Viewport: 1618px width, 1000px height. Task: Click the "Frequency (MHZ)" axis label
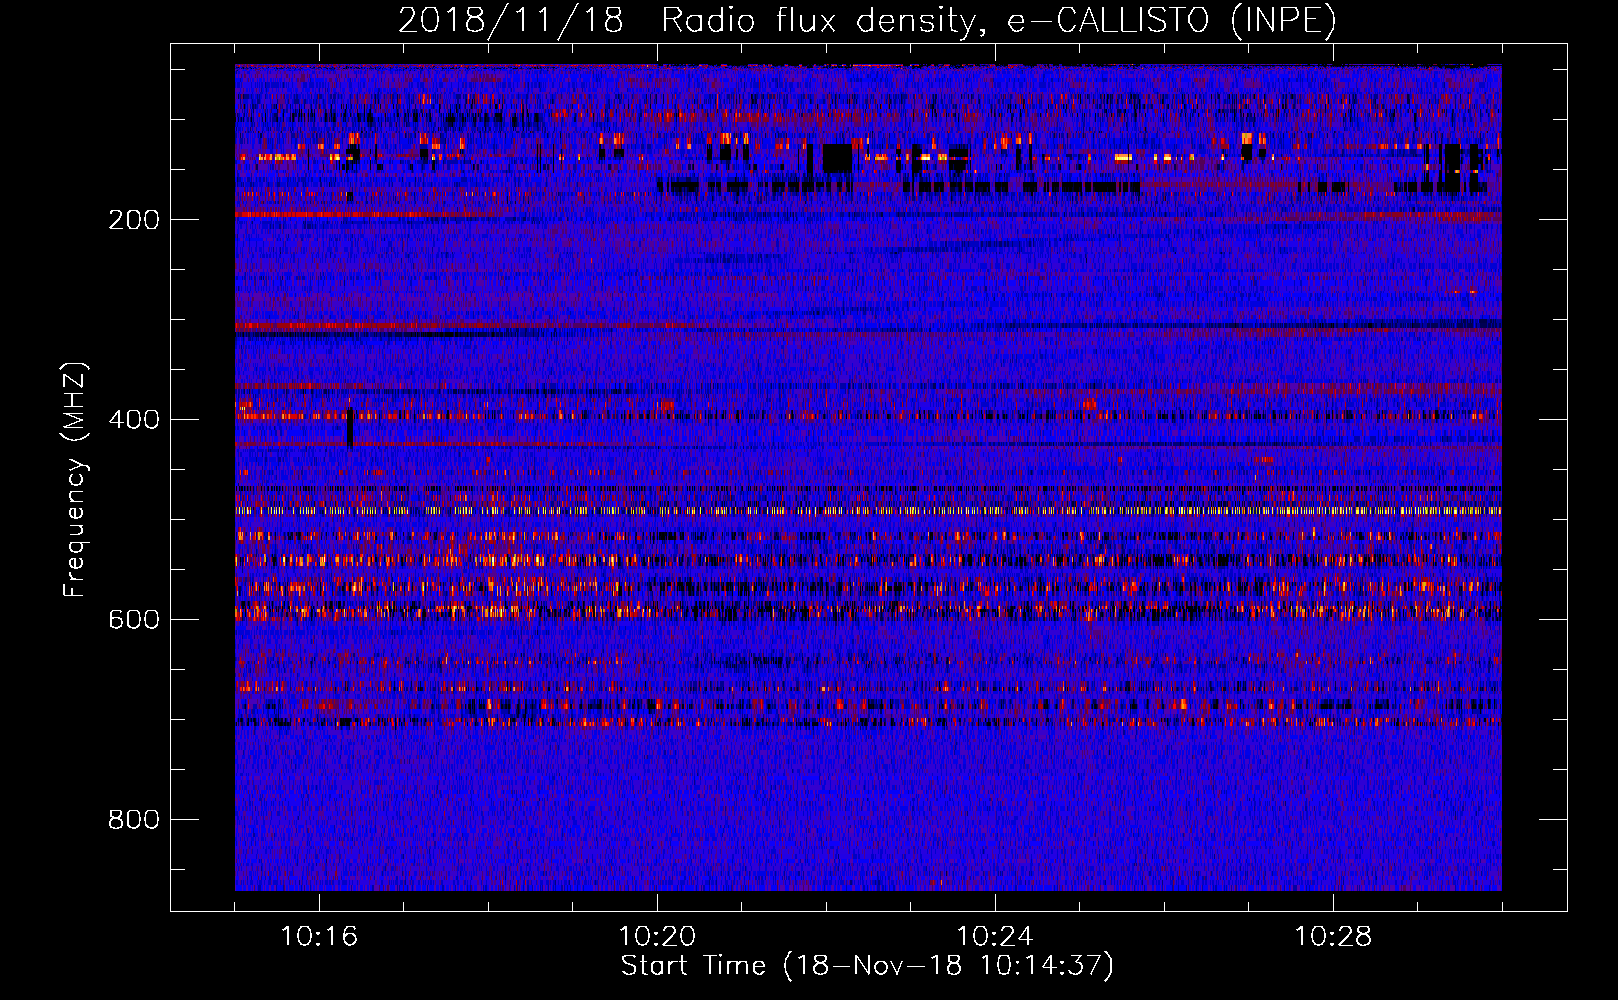click(75, 480)
